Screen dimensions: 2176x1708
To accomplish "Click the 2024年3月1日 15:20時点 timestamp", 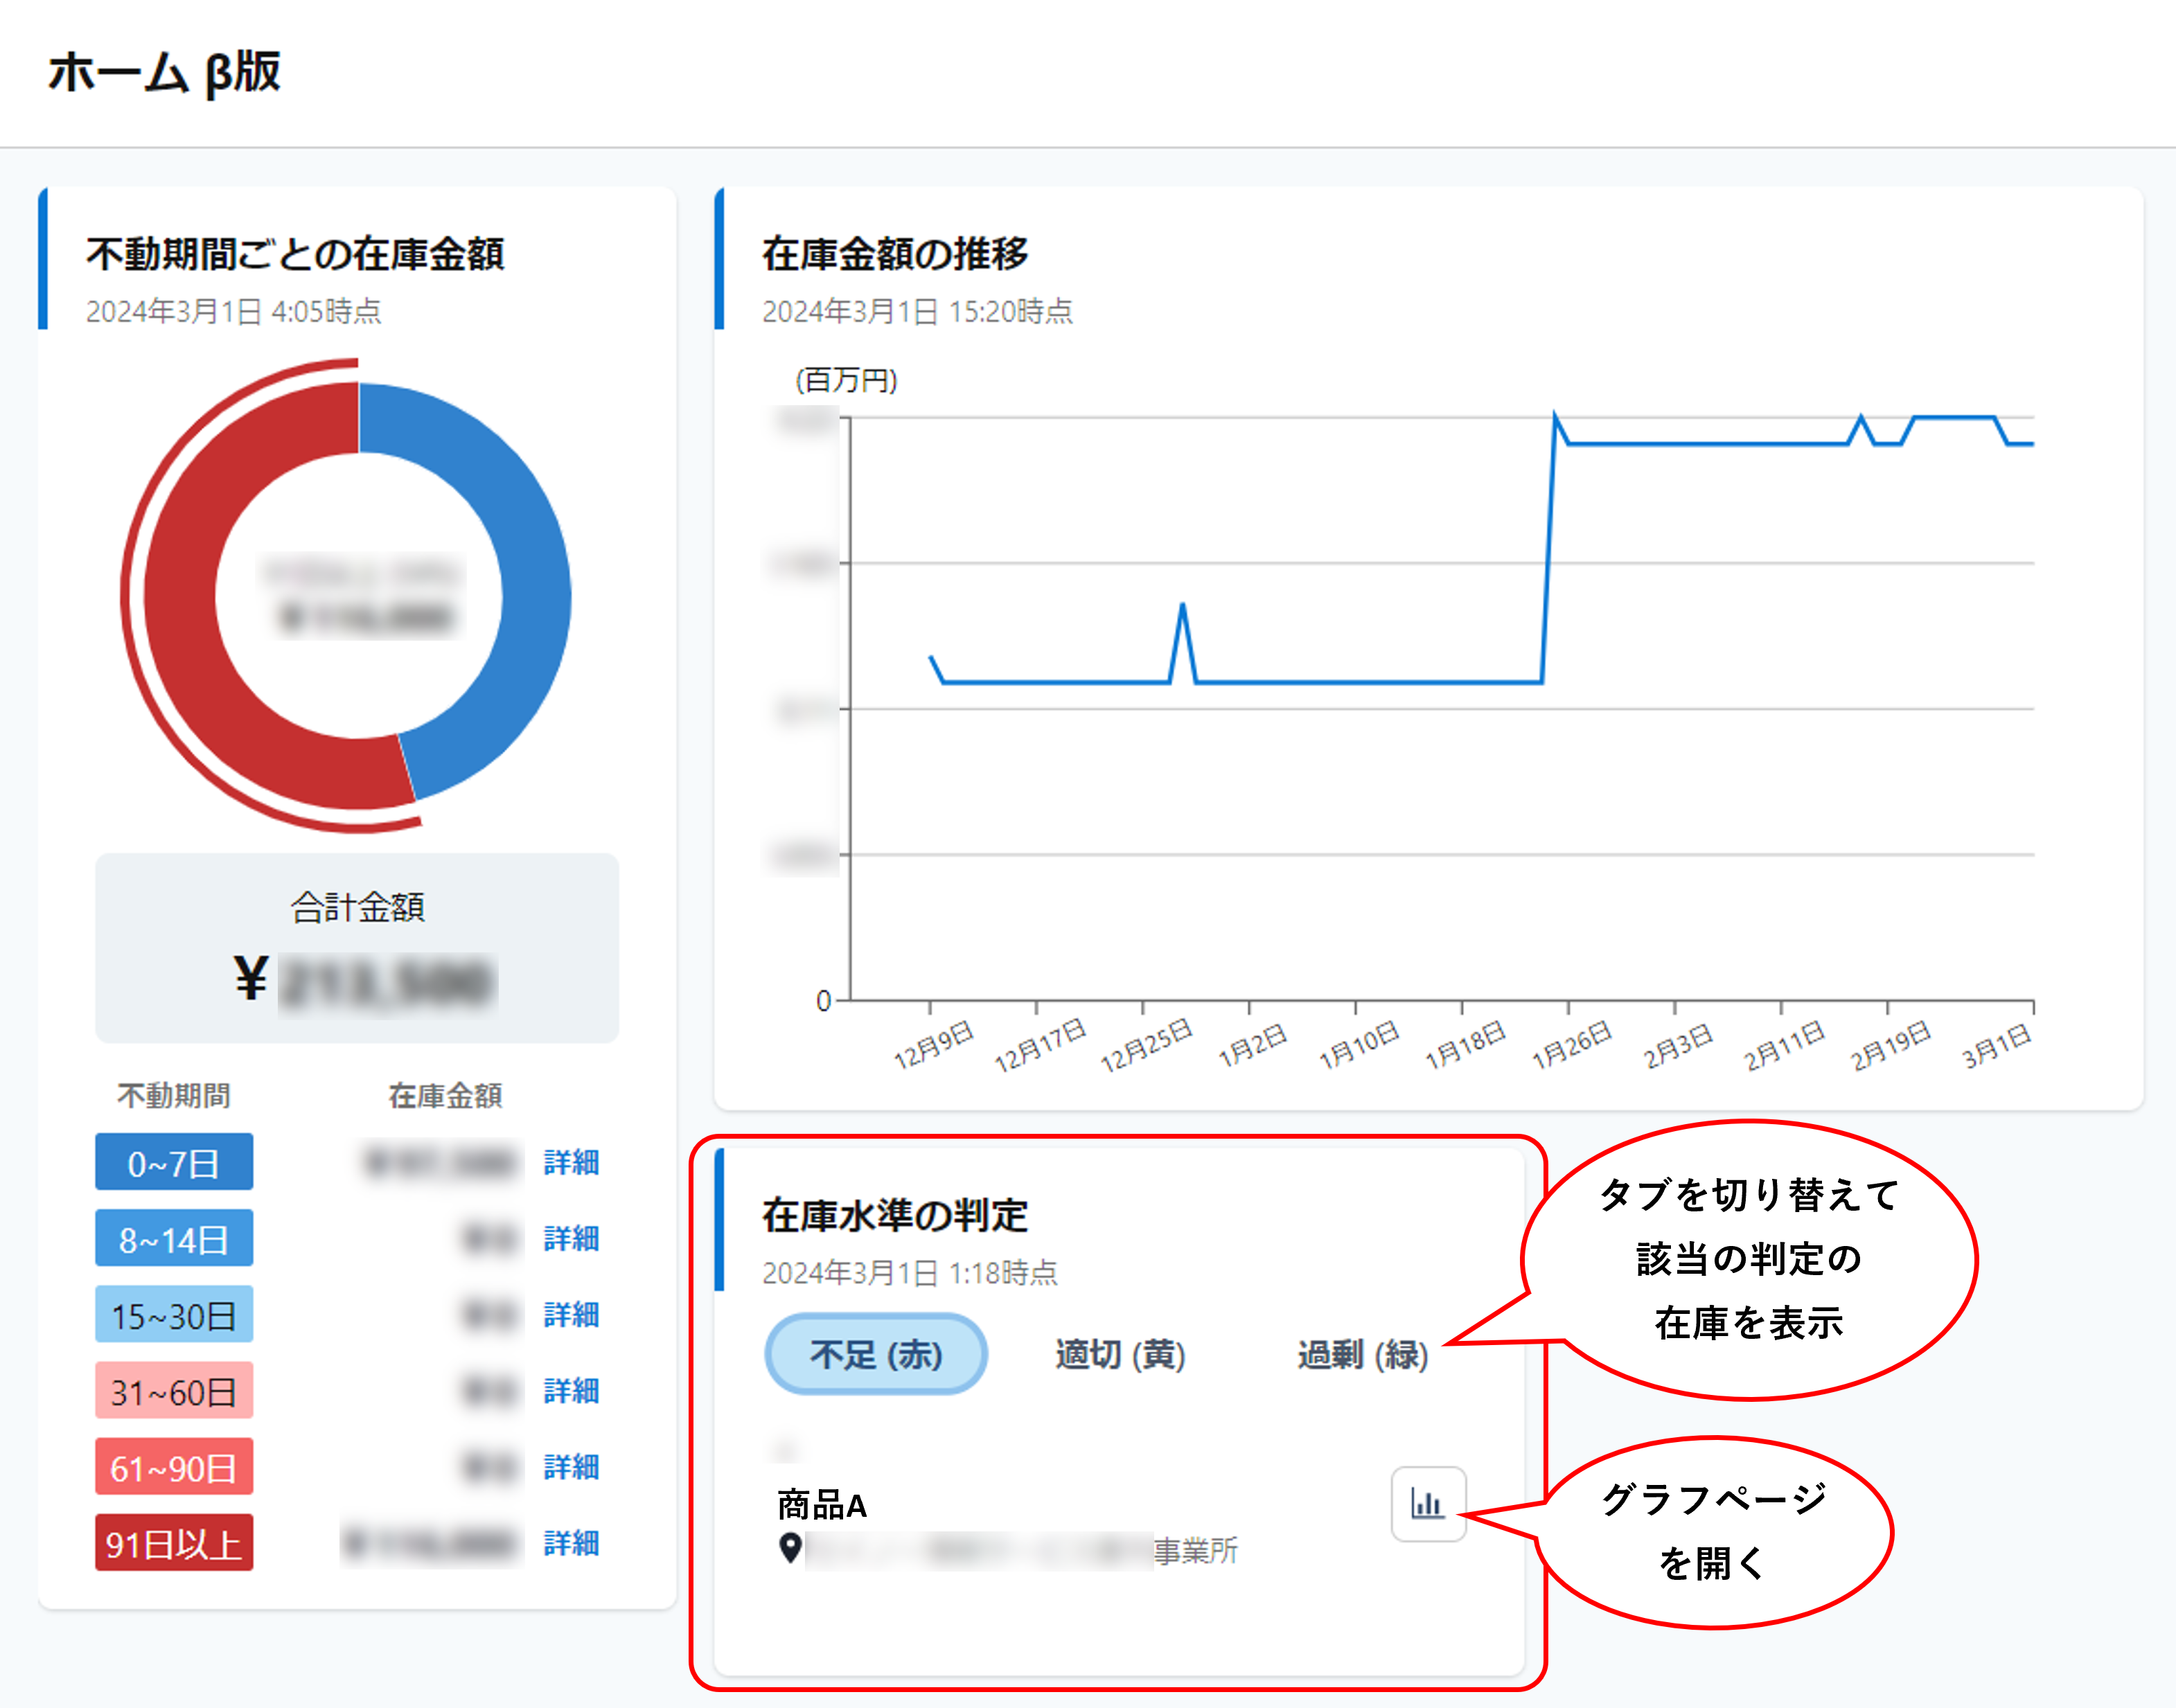I will (917, 311).
